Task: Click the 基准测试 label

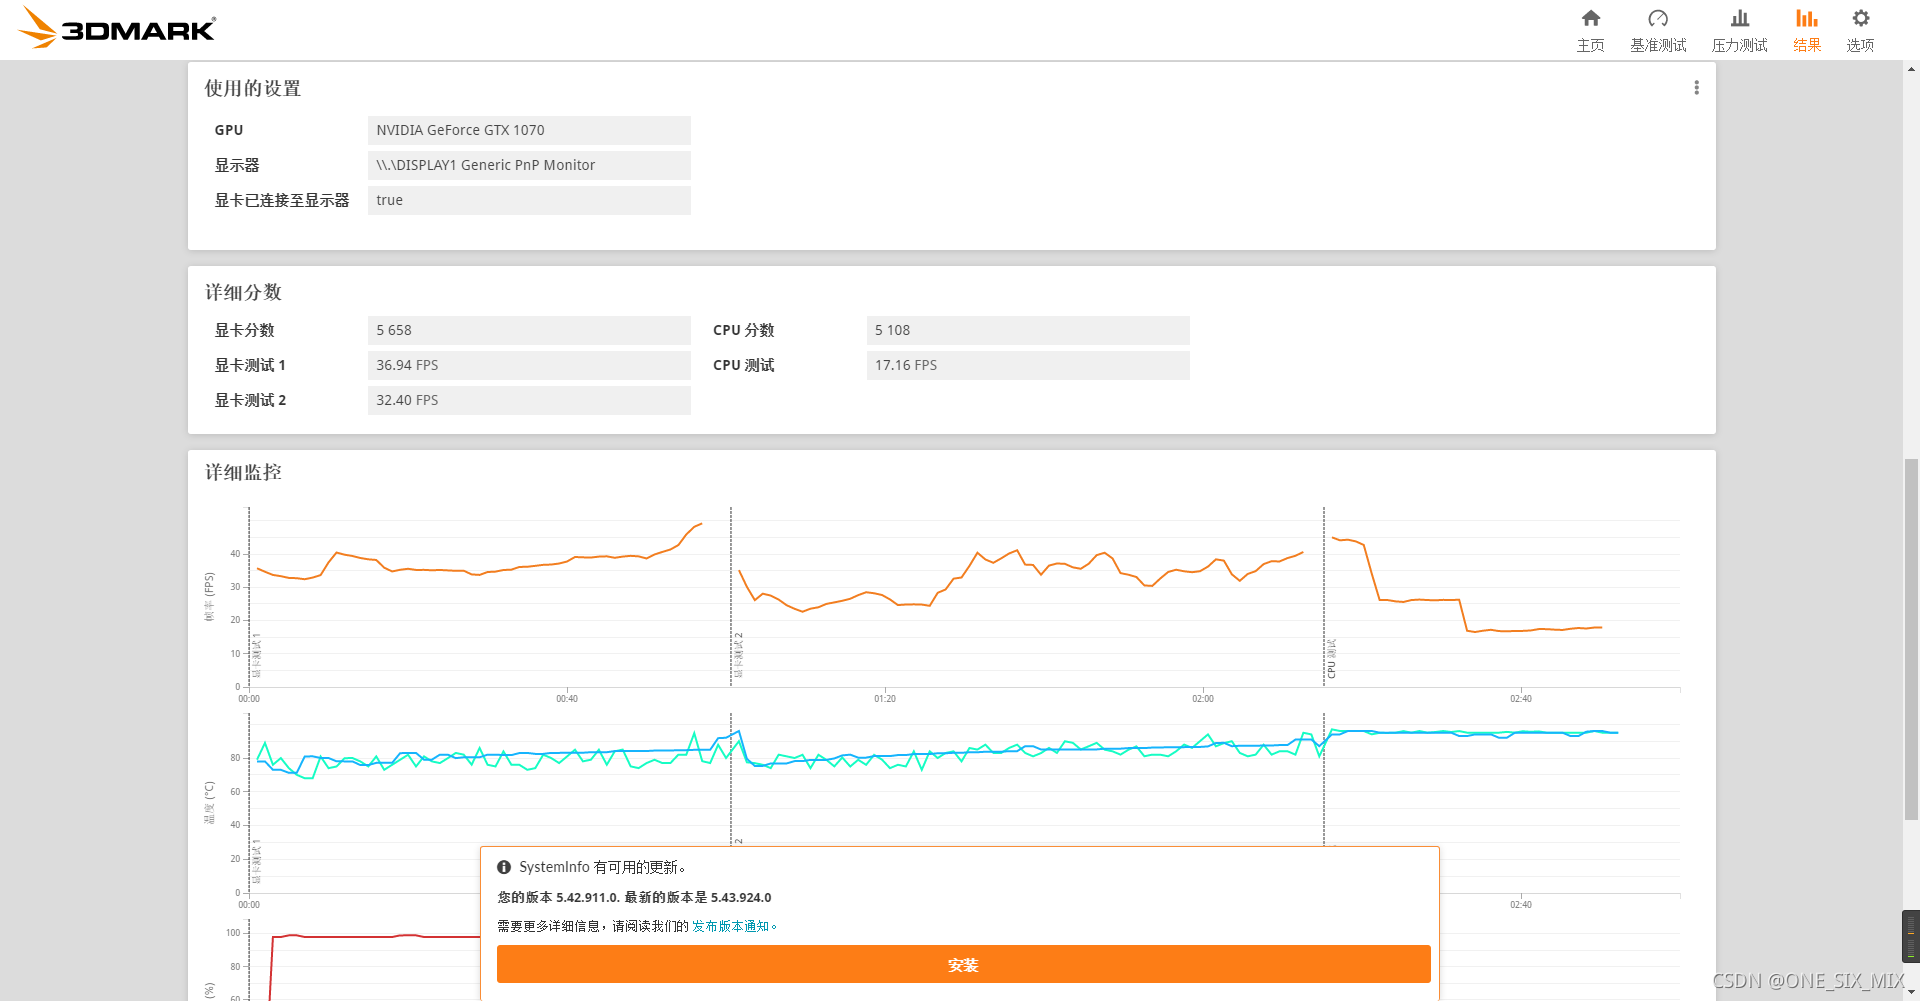Action: (1658, 45)
